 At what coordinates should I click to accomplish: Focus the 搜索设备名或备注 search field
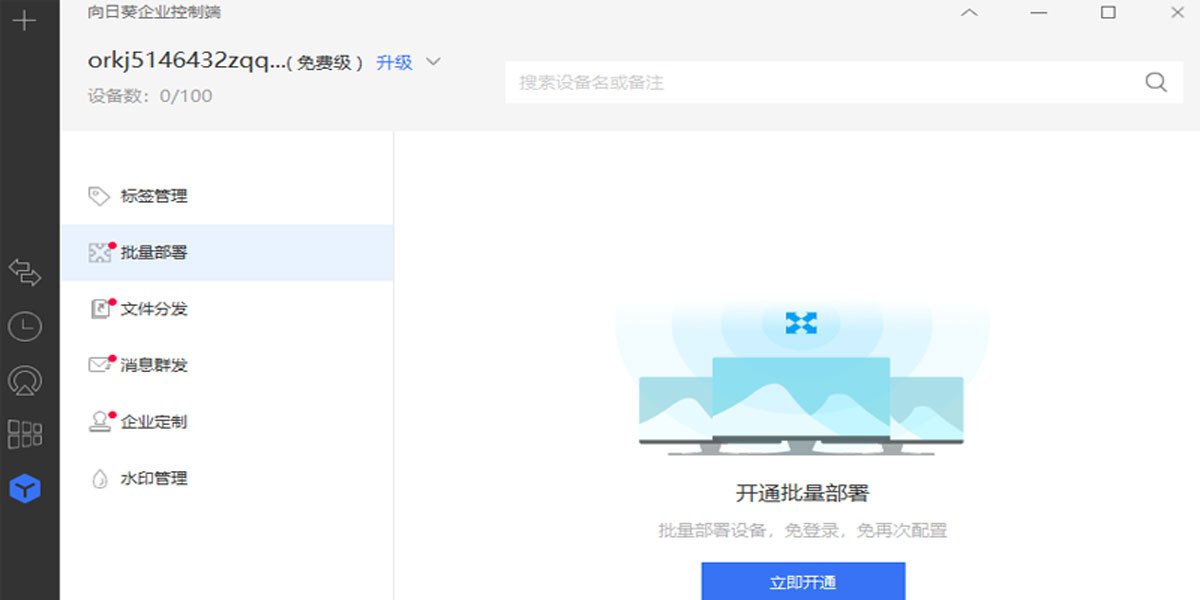(820, 83)
